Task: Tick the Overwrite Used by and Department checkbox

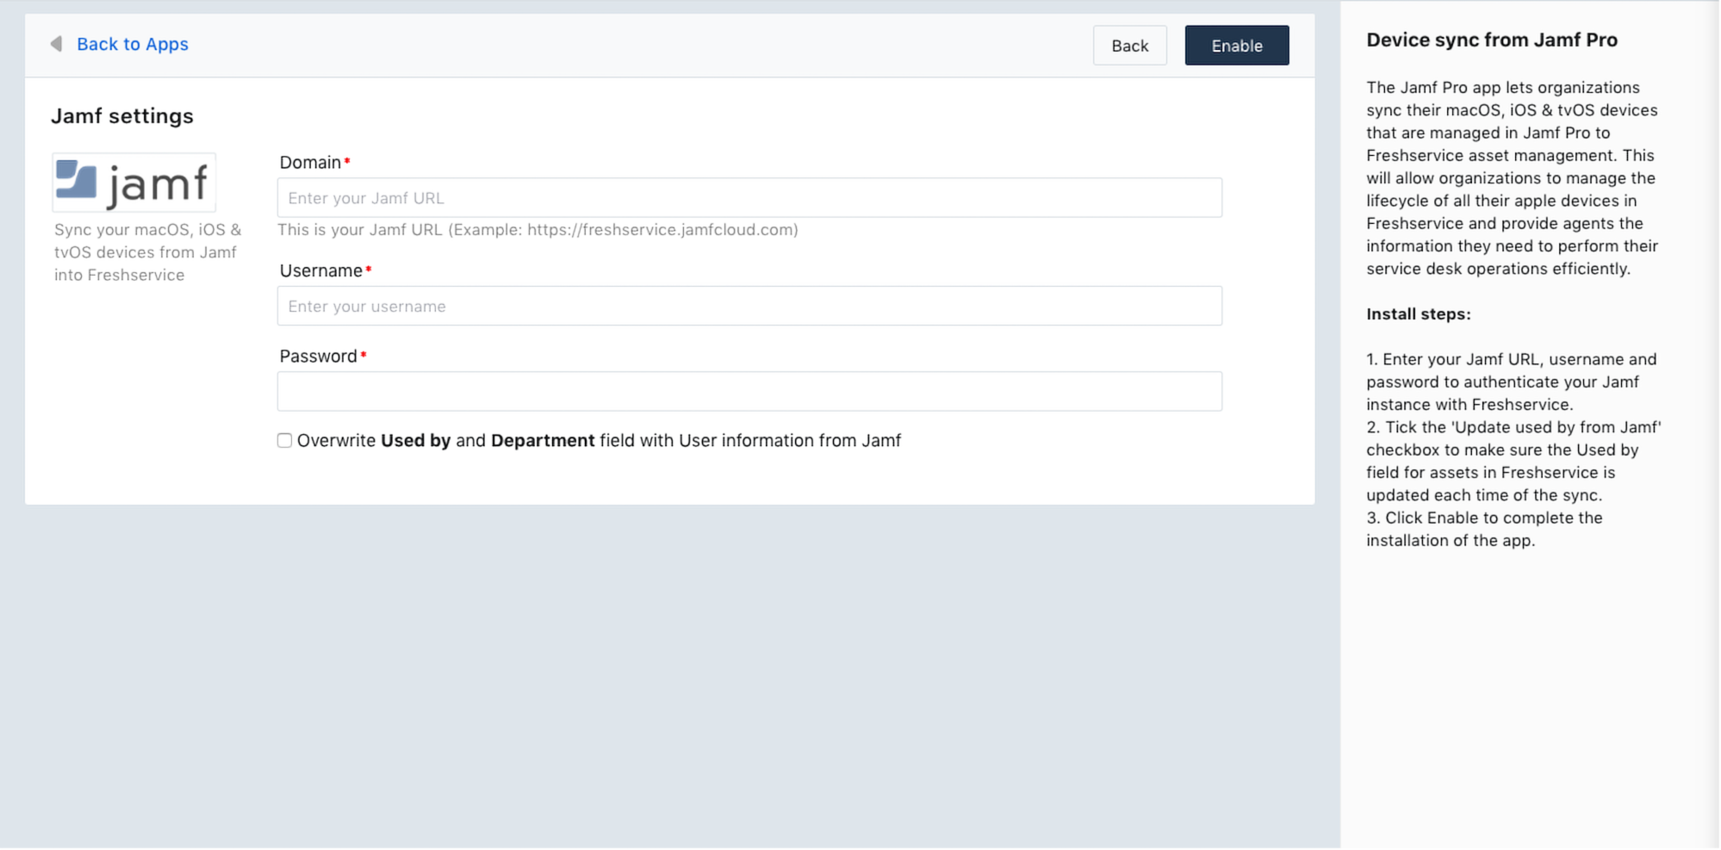Action: (x=285, y=440)
